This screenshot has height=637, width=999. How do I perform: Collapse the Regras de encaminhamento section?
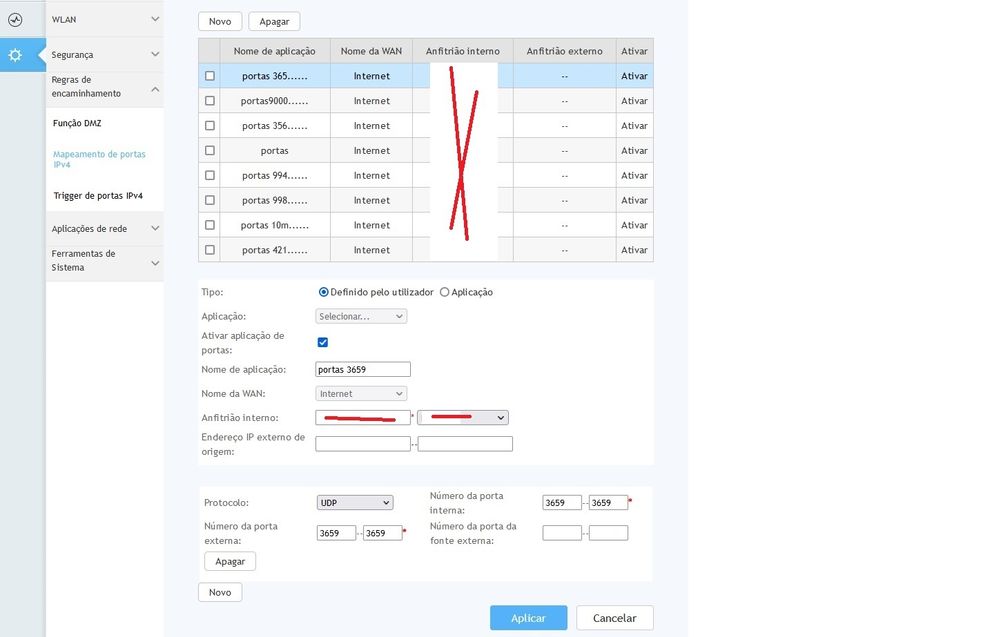pos(105,87)
